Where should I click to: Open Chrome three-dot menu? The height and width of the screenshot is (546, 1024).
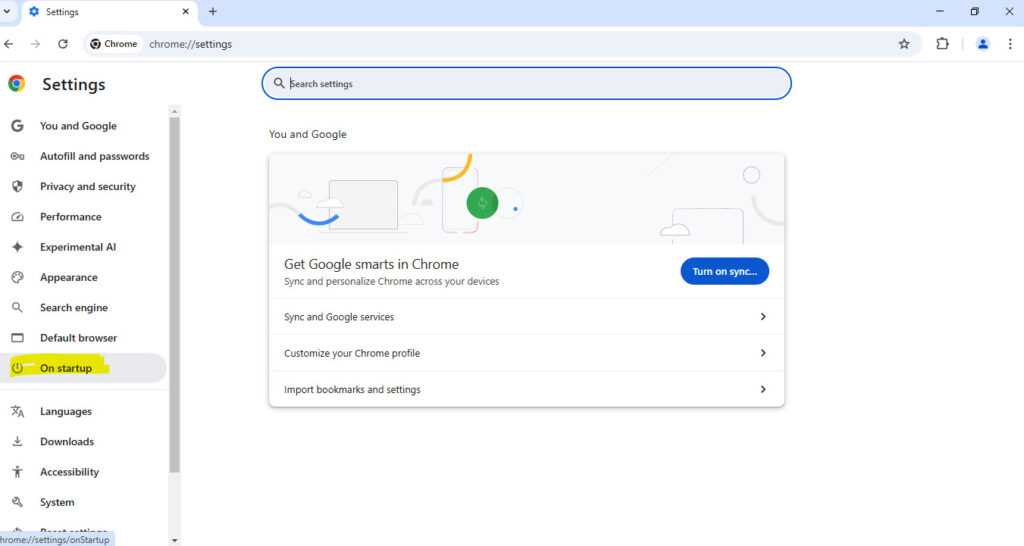coord(1010,44)
